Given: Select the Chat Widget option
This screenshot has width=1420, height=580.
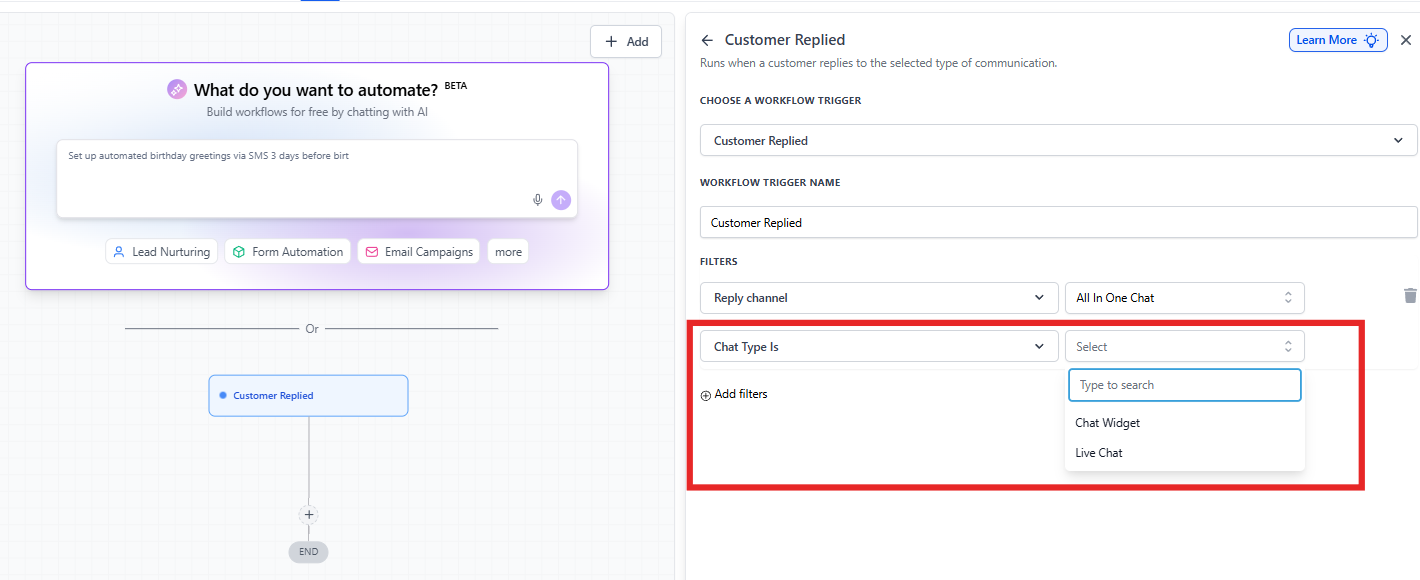Looking at the screenshot, I should pos(1107,423).
